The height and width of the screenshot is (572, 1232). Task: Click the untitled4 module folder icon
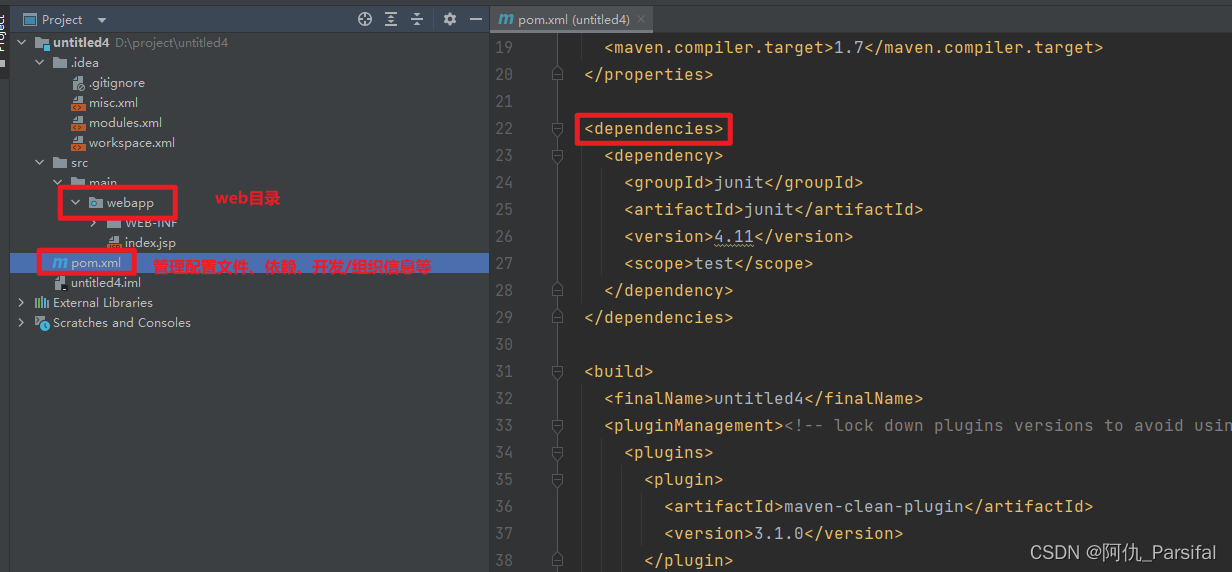pos(42,43)
